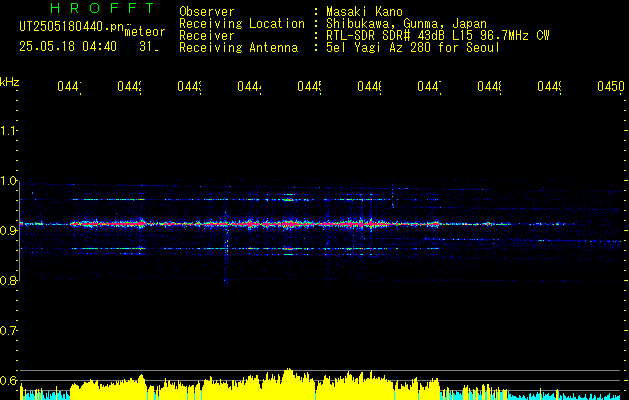Click the Observer field label
Image resolution: width=629 pixels, height=400 pixels.
click(x=207, y=11)
